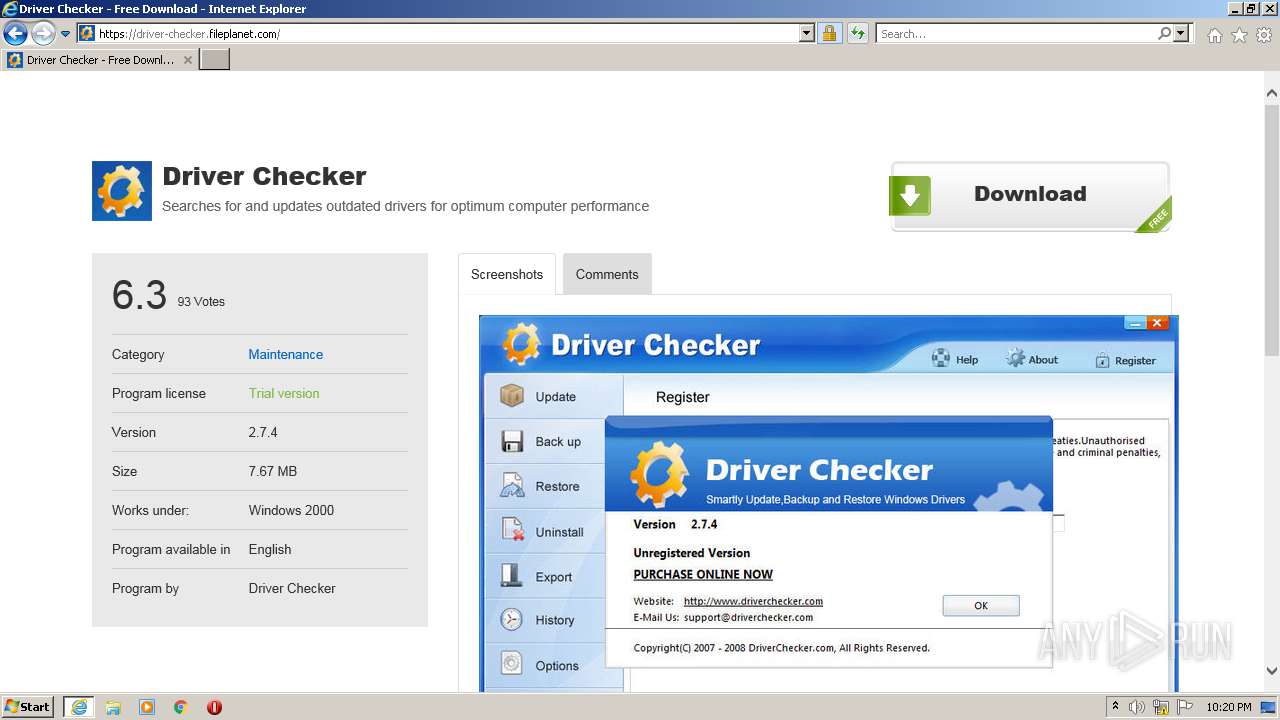Click the red stop-sign taskbar icon
The width and height of the screenshot is (1280, 720).
(214, 707)
